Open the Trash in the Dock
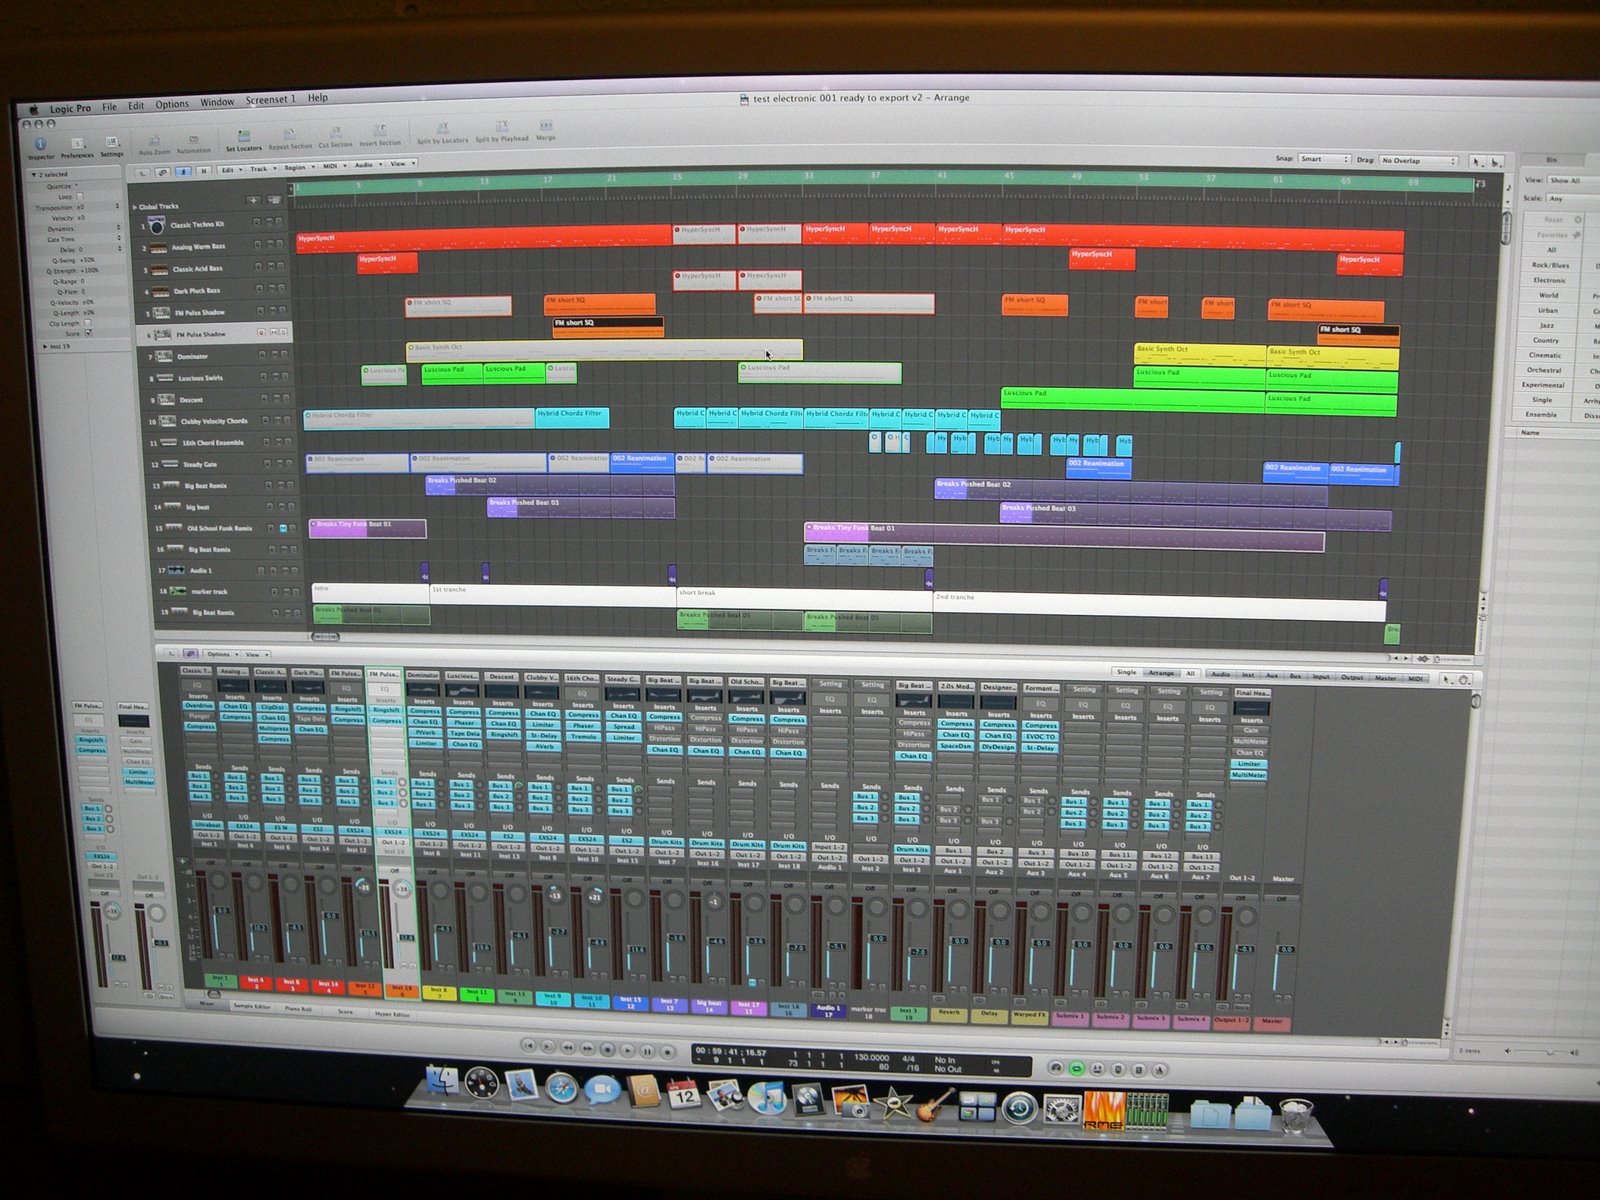This screenshot has height=1200, width=1600. pyautogui.click(x=1295, y=1115)
